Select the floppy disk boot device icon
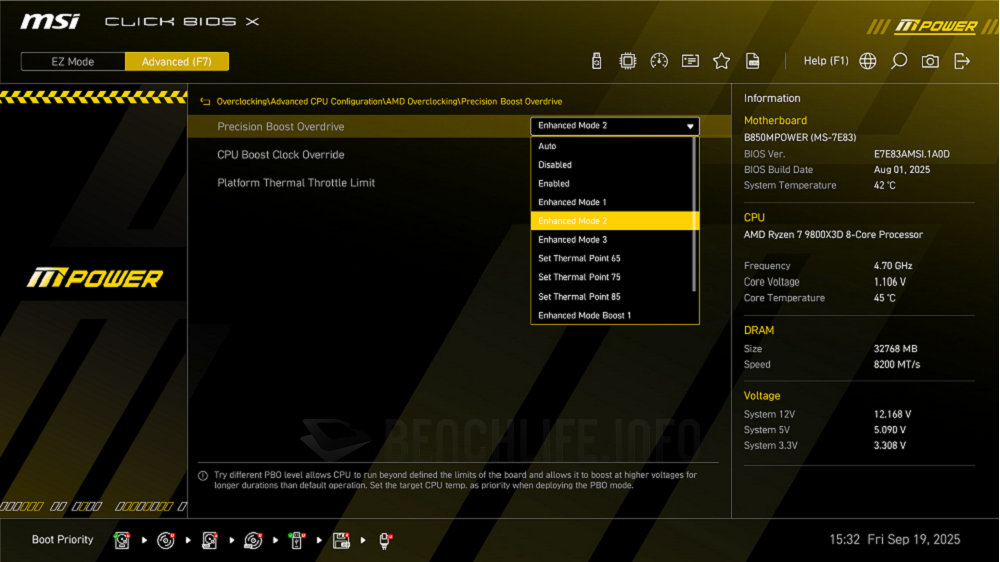 click(x=341, y=540)
